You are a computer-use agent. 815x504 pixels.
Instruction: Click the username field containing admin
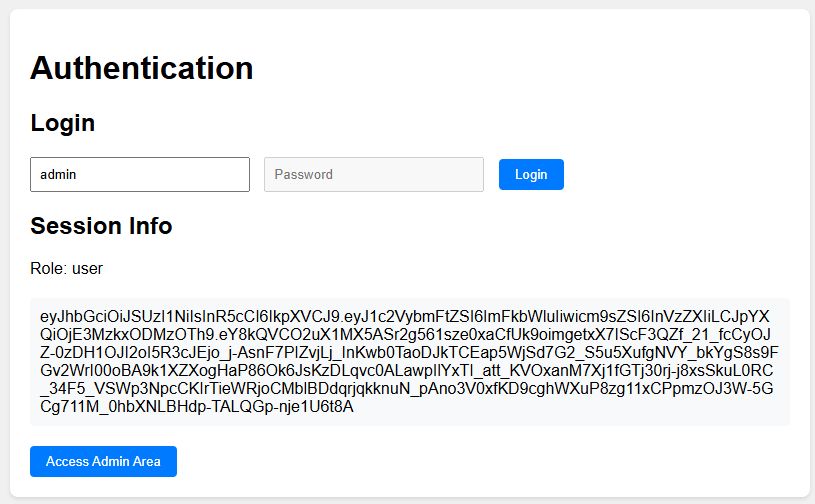tap(139, 174)
